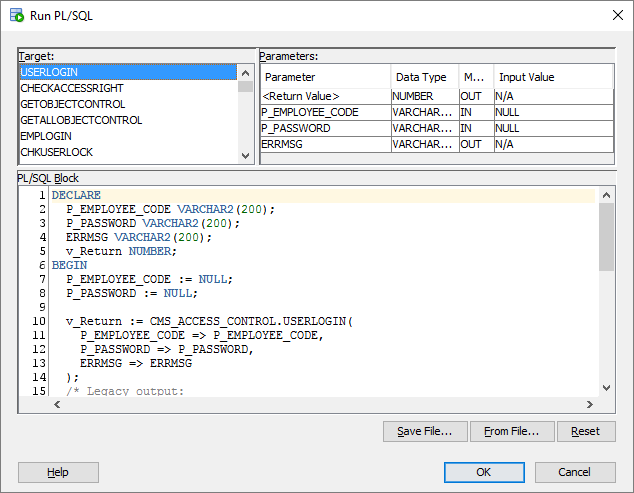
Task: Click the Legacy output comment line
Action: [125, 391]
